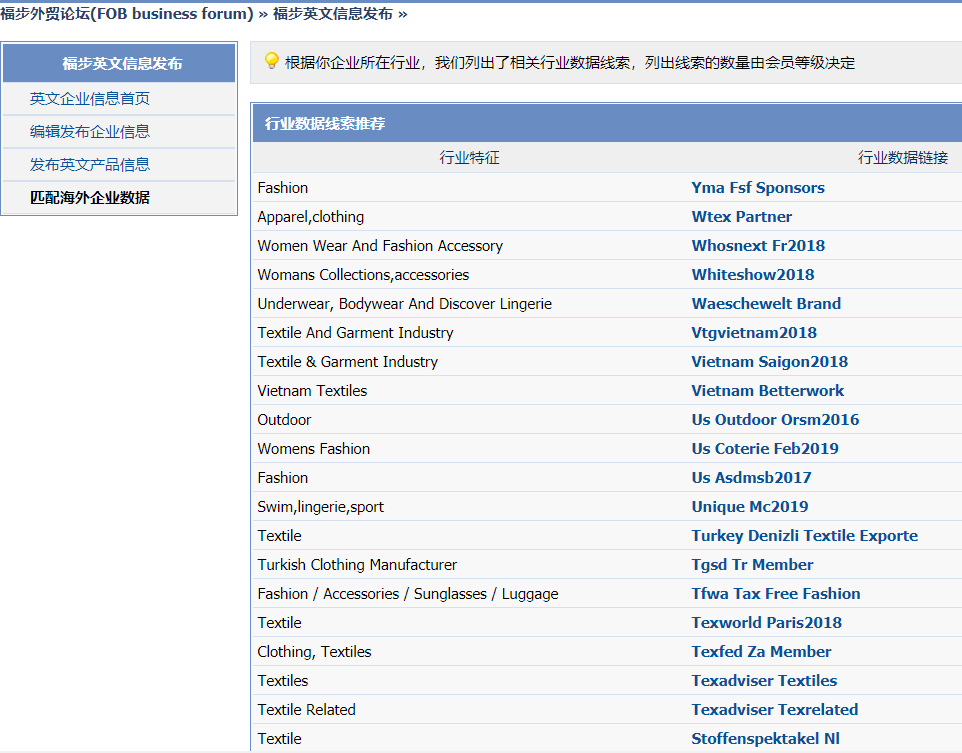Open Us Asdmsb2017 link
Screen dimensions: 962x753
pos(751,477)
